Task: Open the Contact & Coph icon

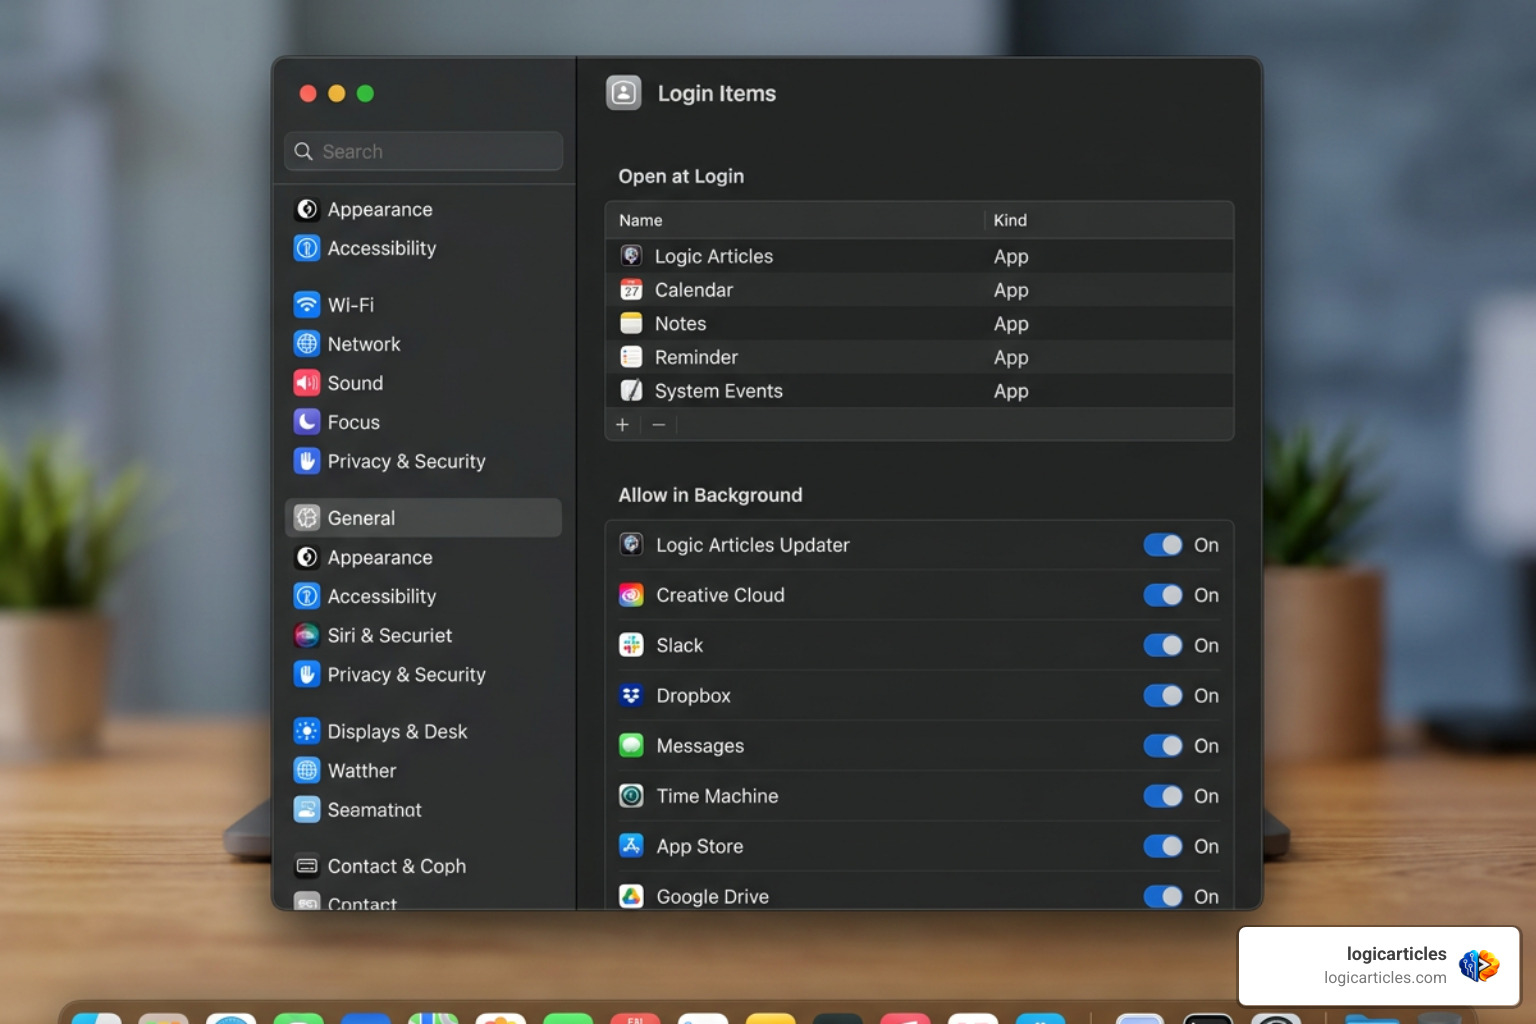Action: tap(307, 866)
